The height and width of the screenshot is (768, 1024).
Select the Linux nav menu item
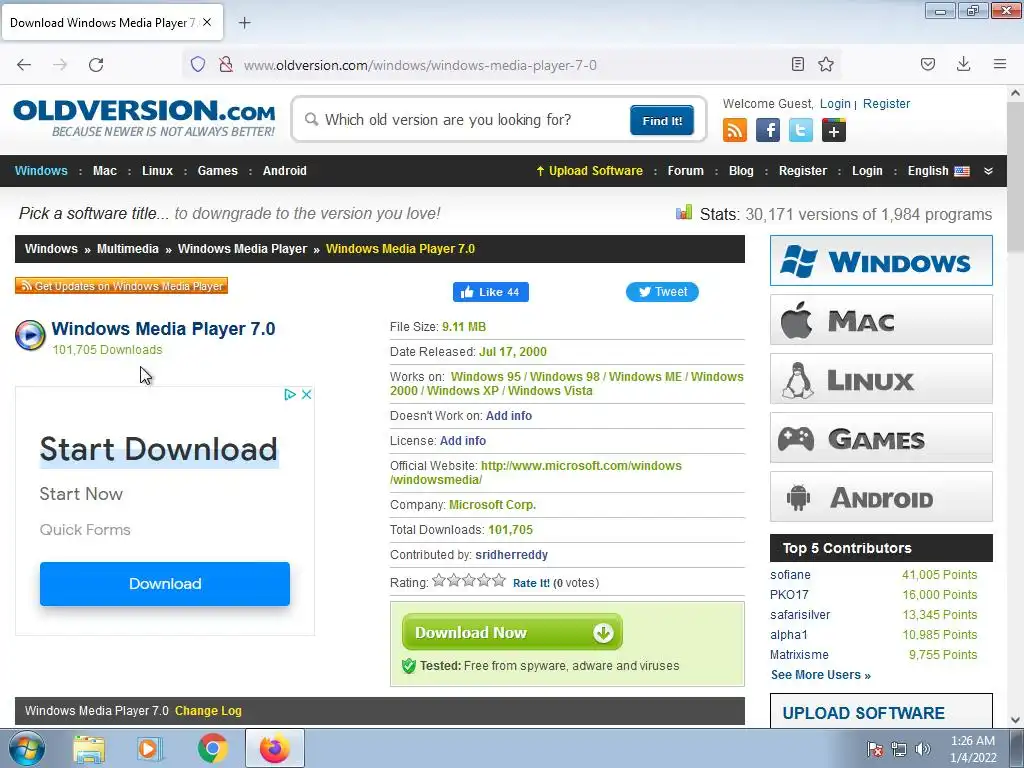pyautogui.click(x=157, y=171)
